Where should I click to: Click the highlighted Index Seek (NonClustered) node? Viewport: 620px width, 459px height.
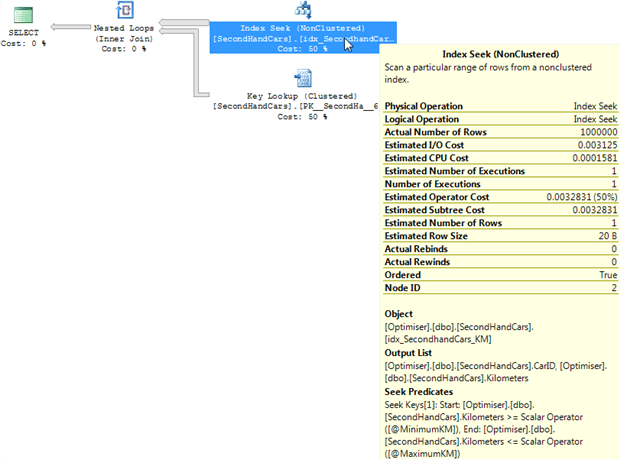303,38
